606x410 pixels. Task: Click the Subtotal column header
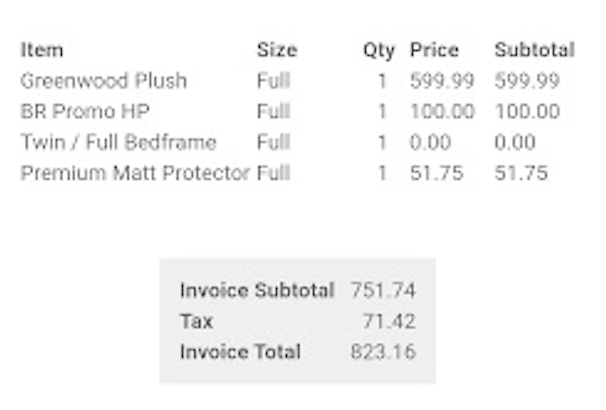[x=534, y=50]
